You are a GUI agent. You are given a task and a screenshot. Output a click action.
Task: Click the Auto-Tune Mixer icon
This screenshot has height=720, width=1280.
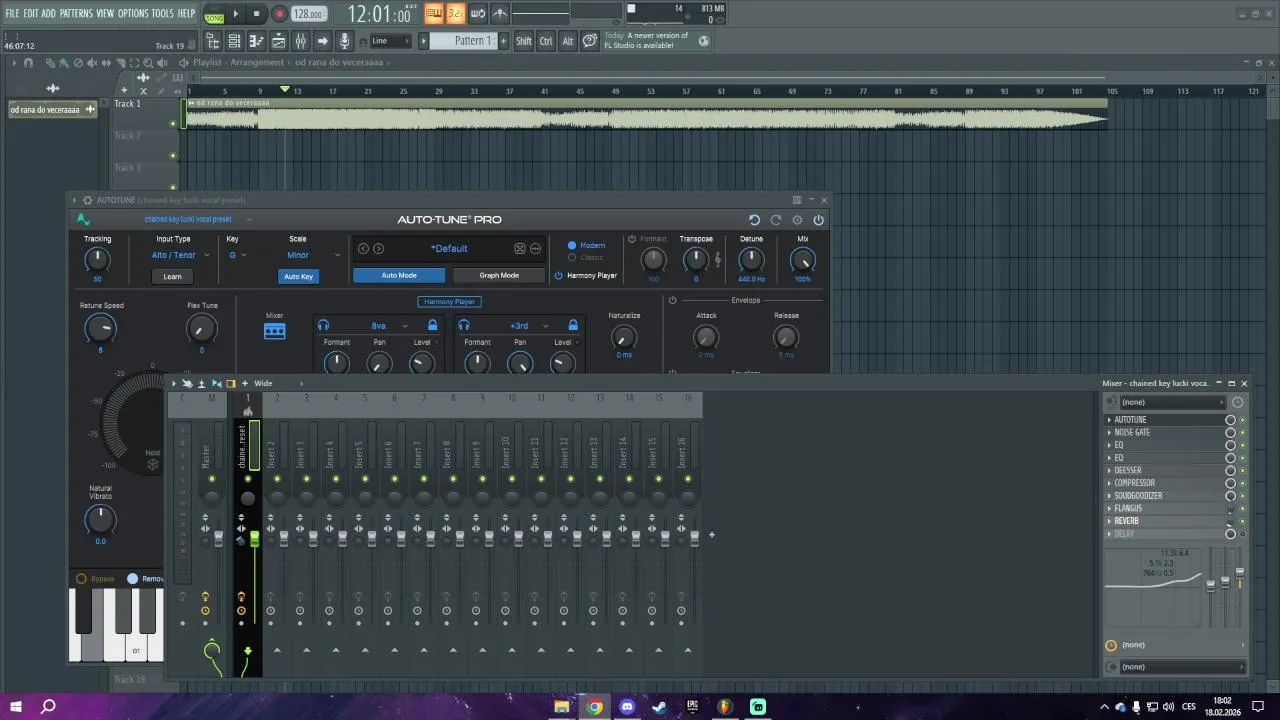(274, 331)
